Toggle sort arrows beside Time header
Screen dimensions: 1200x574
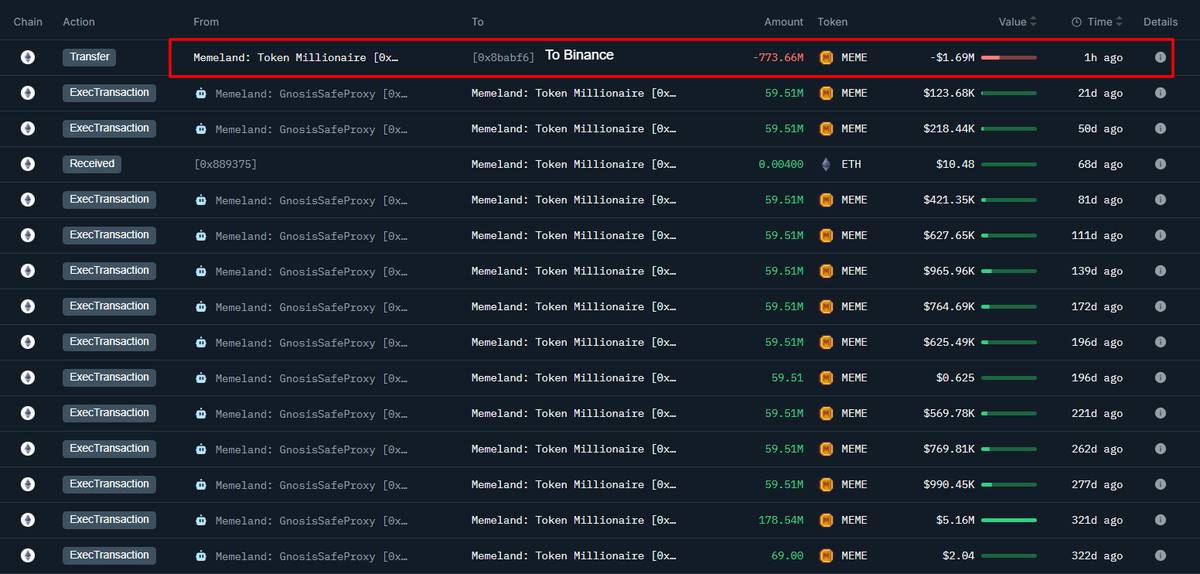pos(1120,22)
